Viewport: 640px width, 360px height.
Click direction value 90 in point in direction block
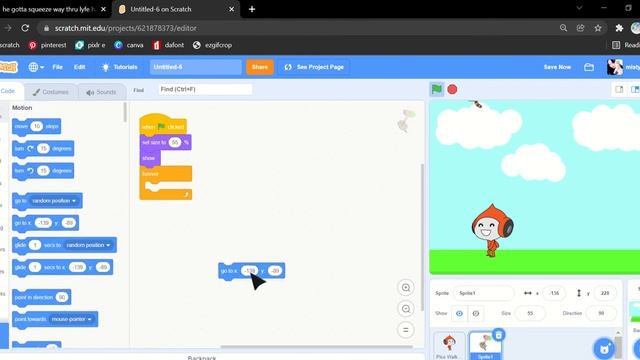tap(62, 297)
